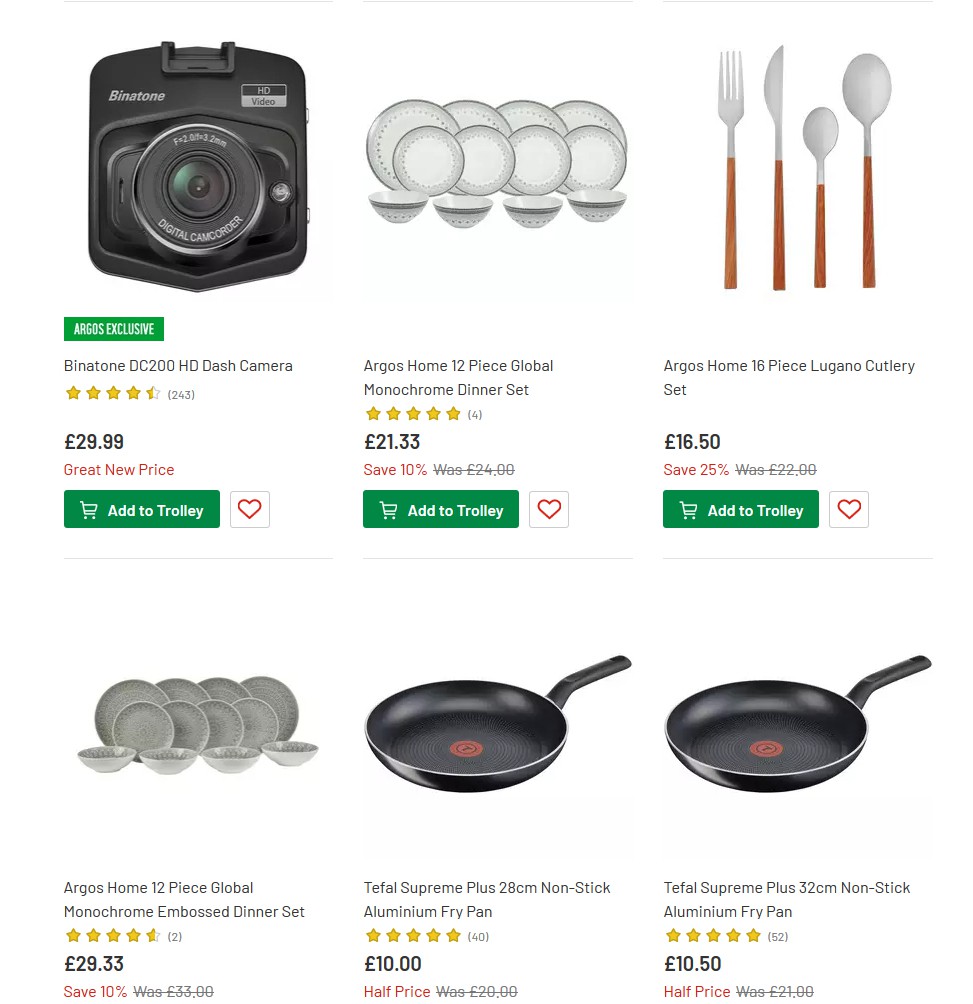
Task: Add Binatone DC200 Dash Camera to Trolley
Action: (141, 509)
